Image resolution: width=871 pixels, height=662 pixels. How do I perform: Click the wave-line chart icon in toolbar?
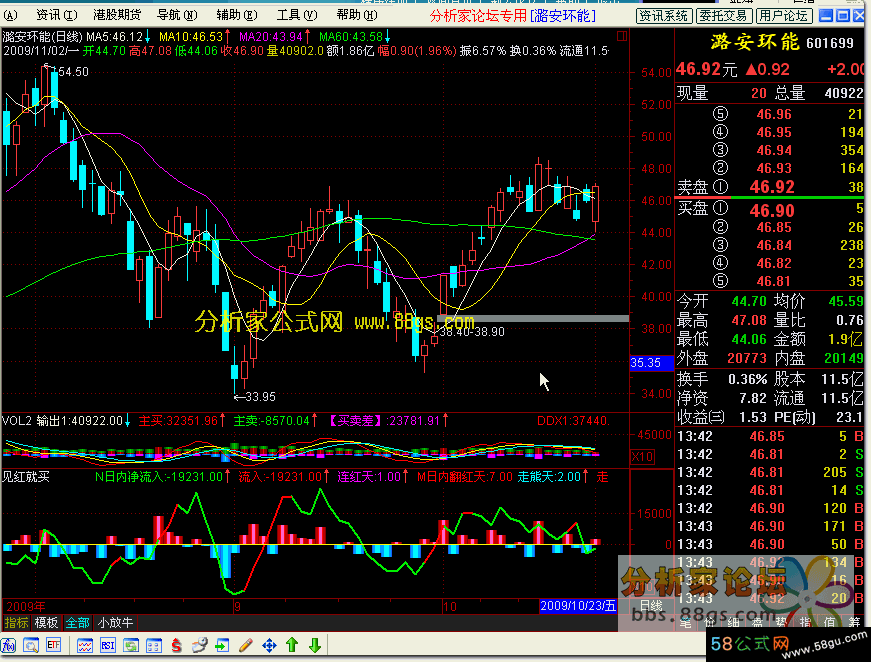click(84, 645)
